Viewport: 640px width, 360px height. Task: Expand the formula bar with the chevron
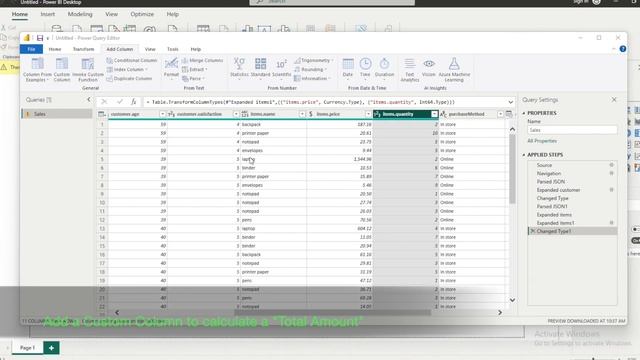point(511,102)
